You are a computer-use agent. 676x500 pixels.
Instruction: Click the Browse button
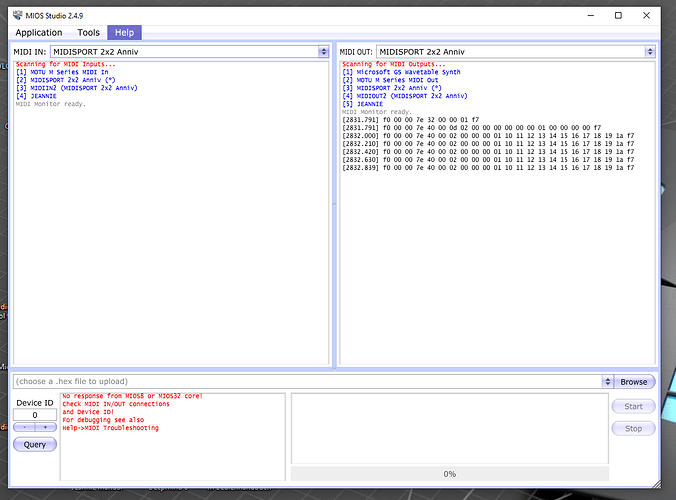(633, 382)
